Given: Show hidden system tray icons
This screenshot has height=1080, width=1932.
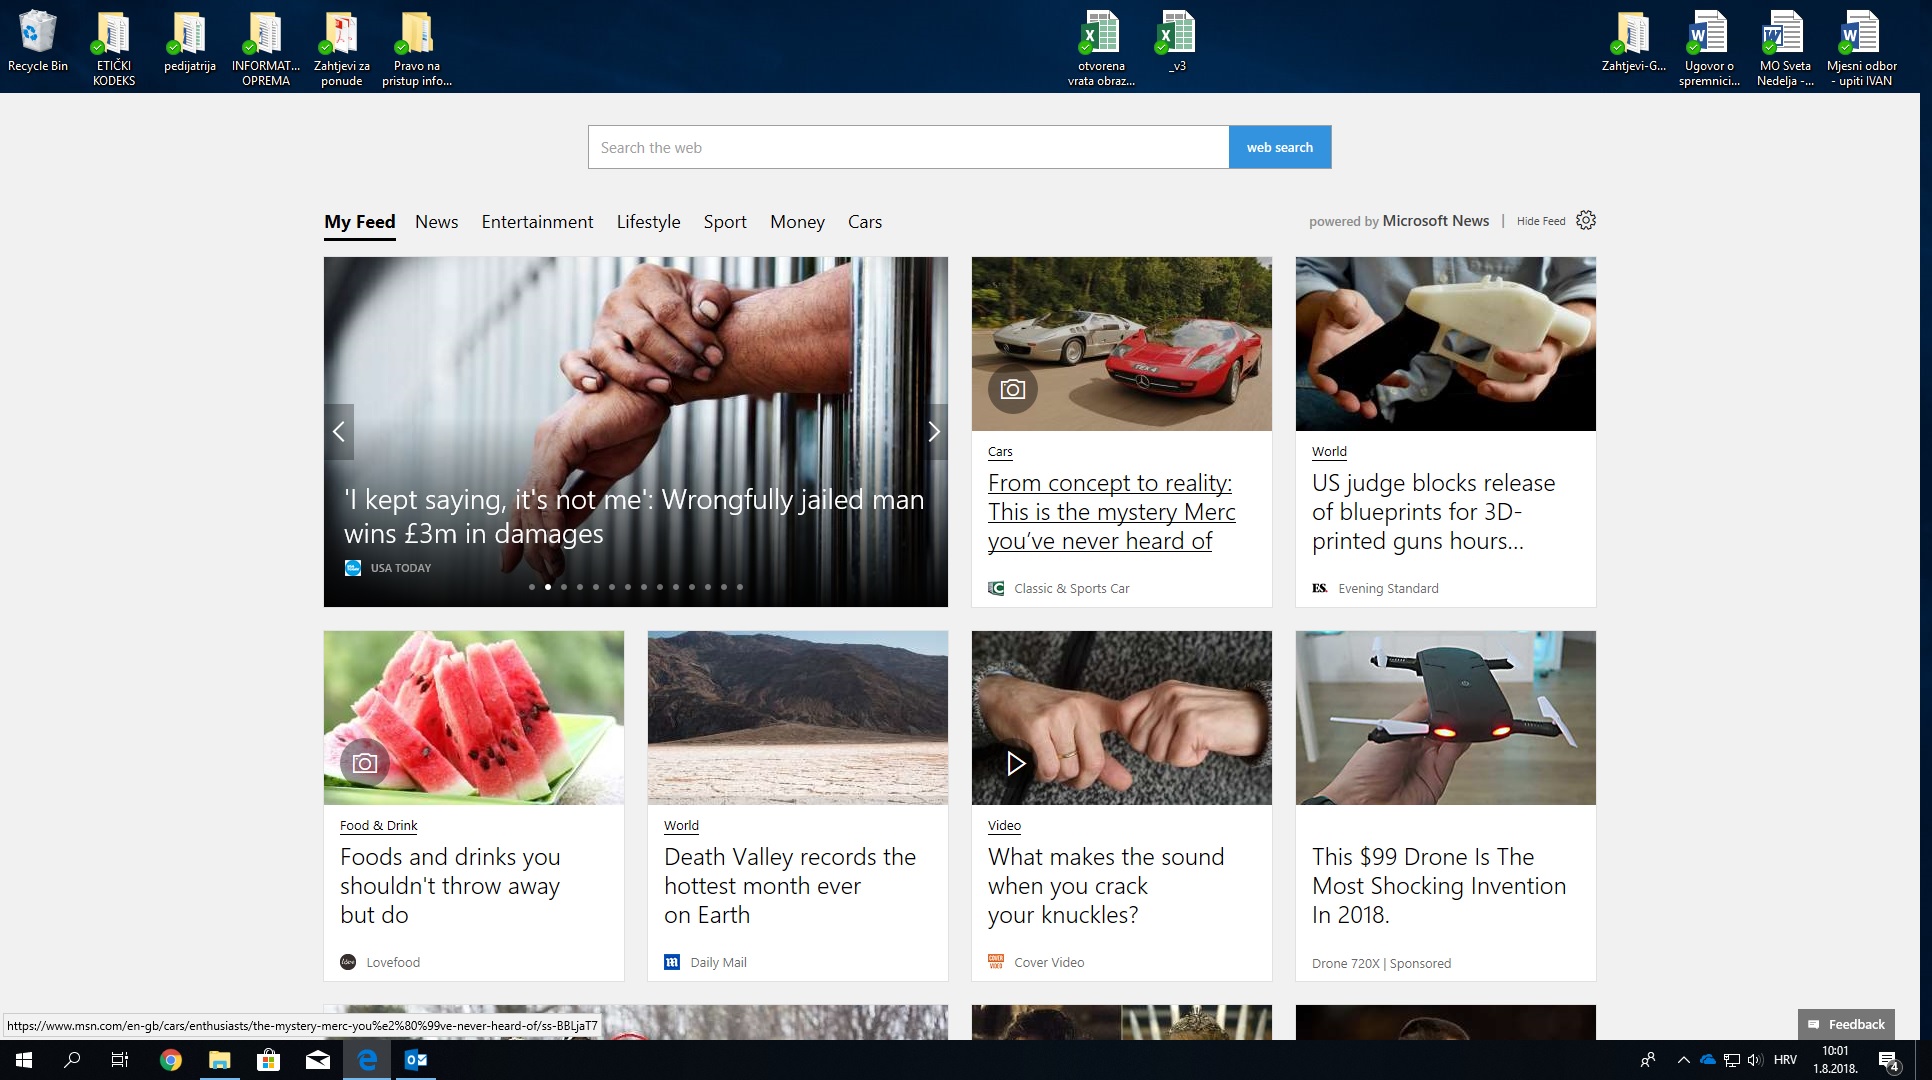Looking at the screenshot, I should click(x=1683, y=1060).
